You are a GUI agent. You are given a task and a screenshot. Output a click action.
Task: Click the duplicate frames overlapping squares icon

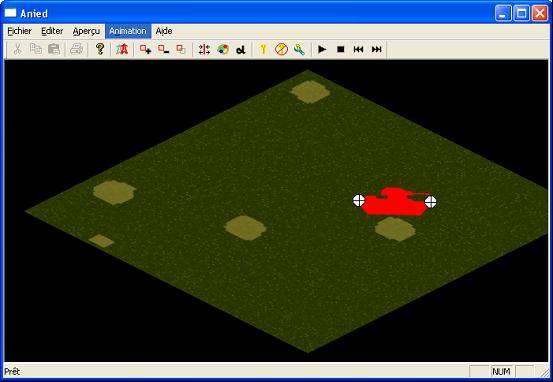(x=181, y=49)
